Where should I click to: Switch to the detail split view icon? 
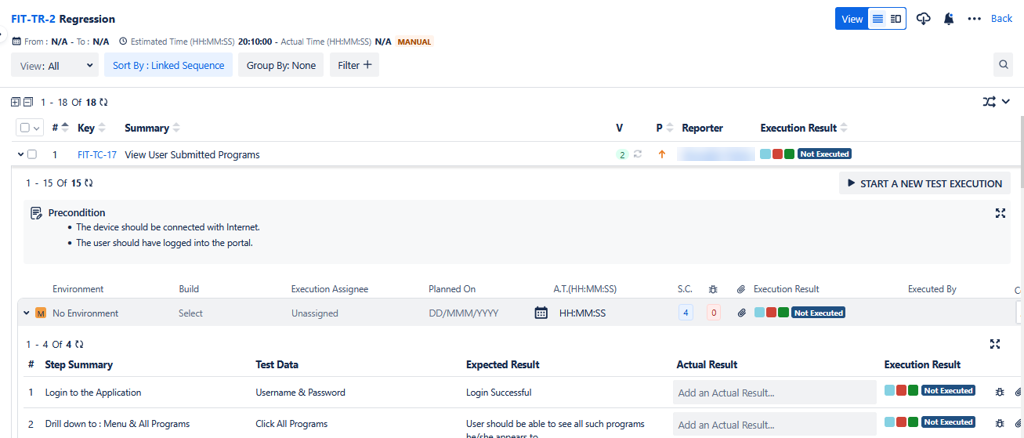click(896, 19)
